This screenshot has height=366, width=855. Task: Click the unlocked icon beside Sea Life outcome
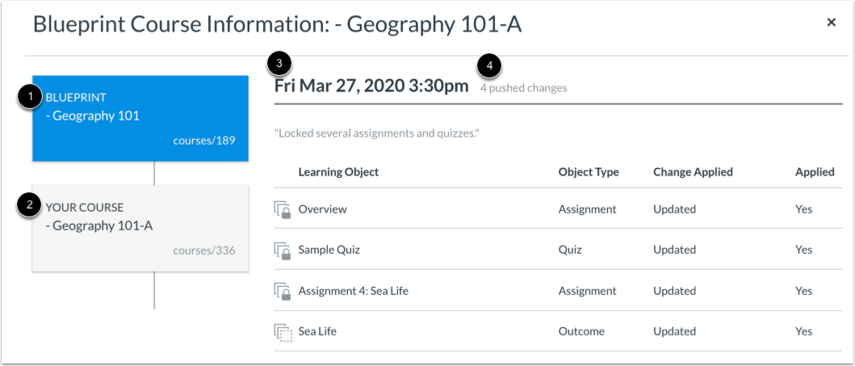click(282, 332)
